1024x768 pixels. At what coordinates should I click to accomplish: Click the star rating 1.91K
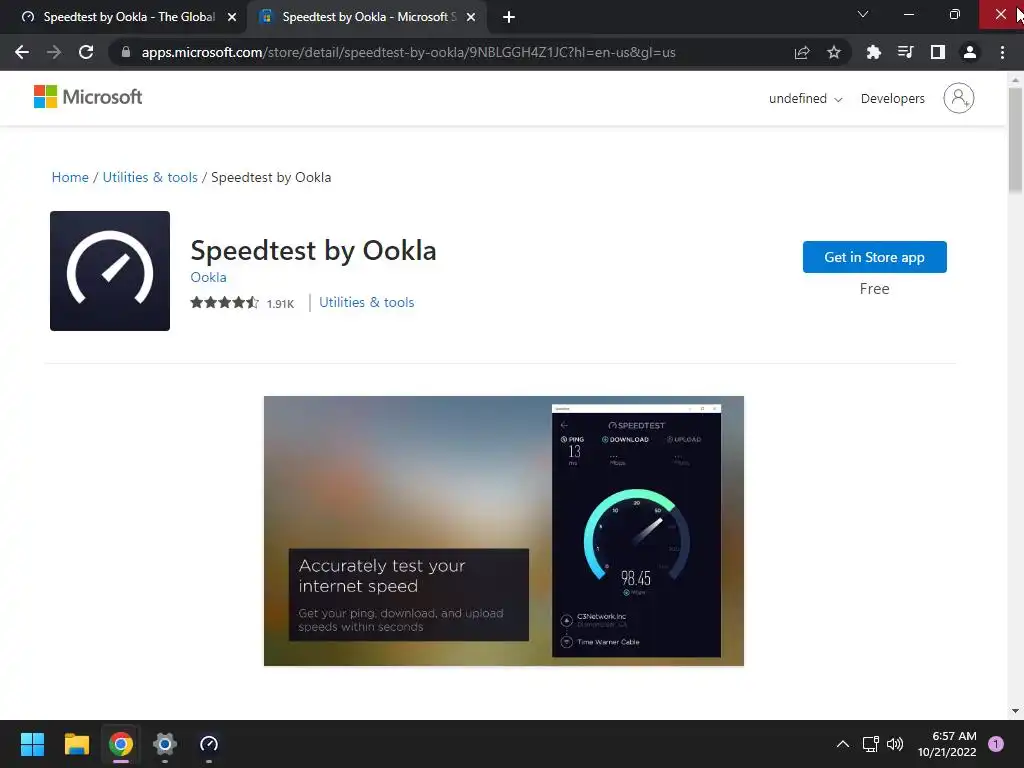pyautogui.click(x=242, y=303)
